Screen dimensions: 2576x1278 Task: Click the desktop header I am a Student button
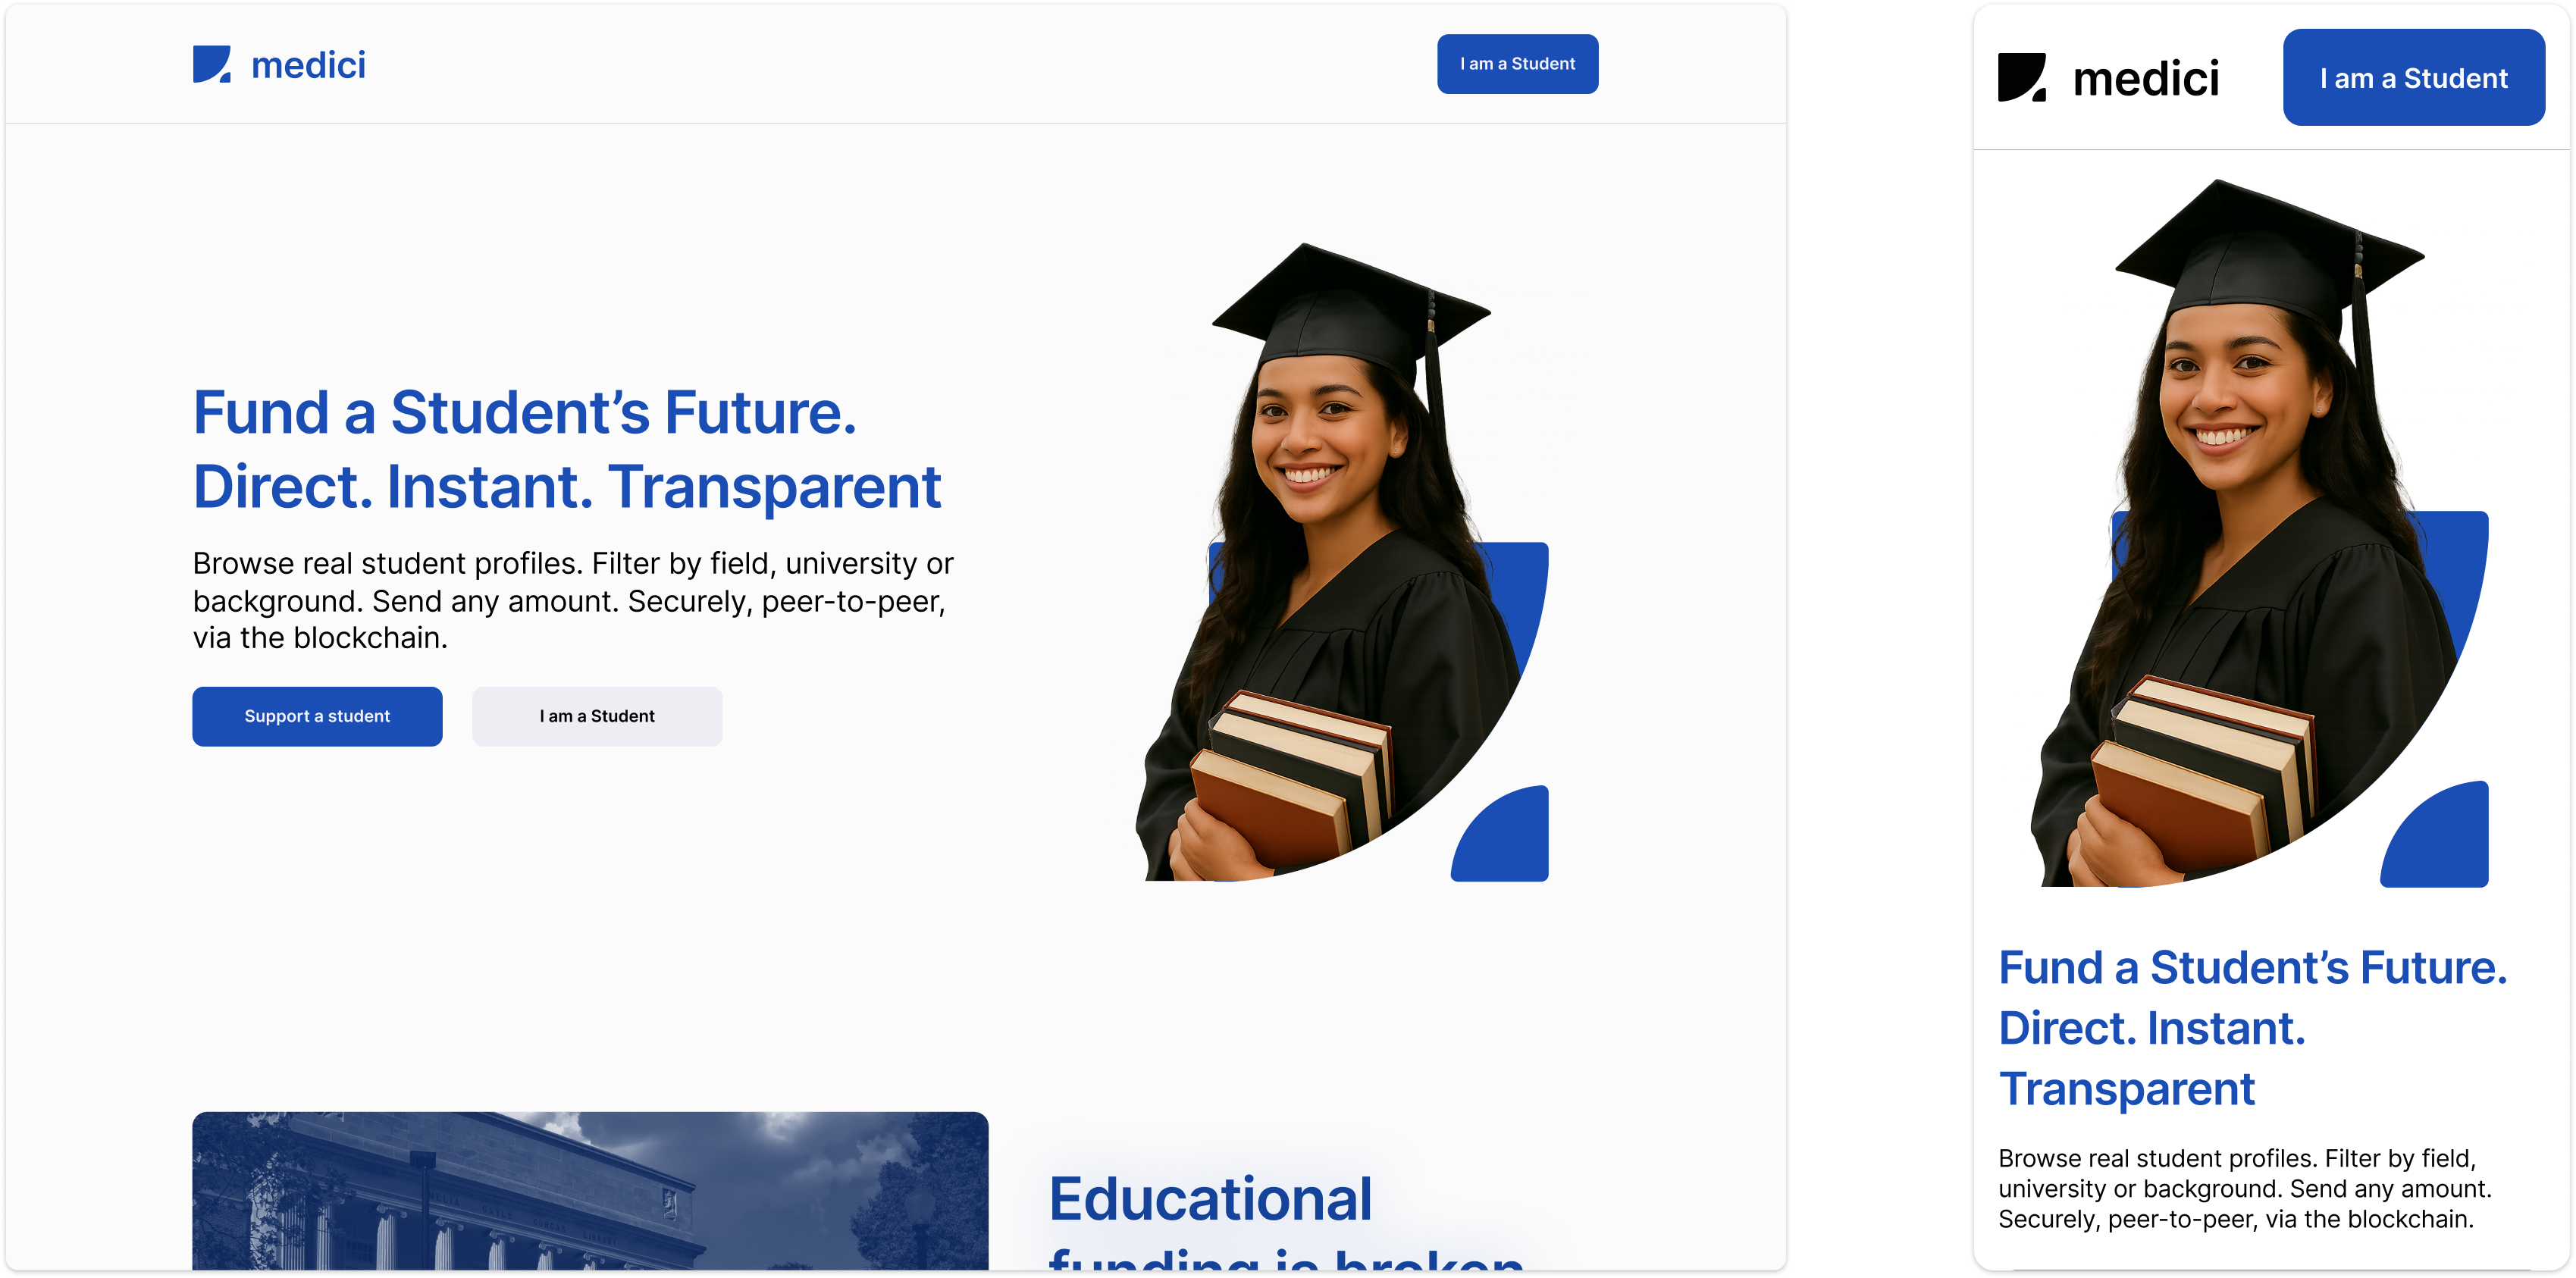click(1517, 64)
